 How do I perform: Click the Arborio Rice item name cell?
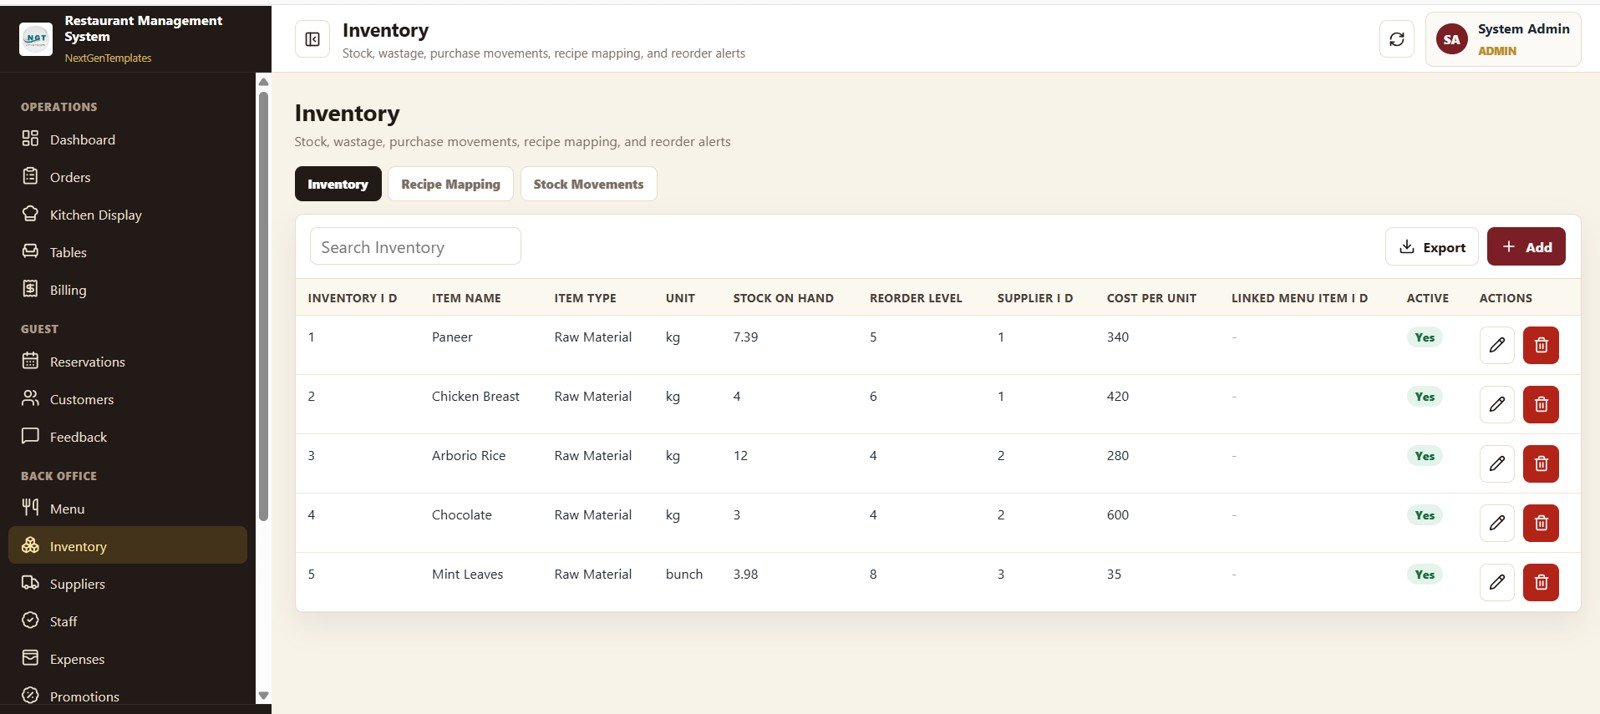(x=468, y=455)
